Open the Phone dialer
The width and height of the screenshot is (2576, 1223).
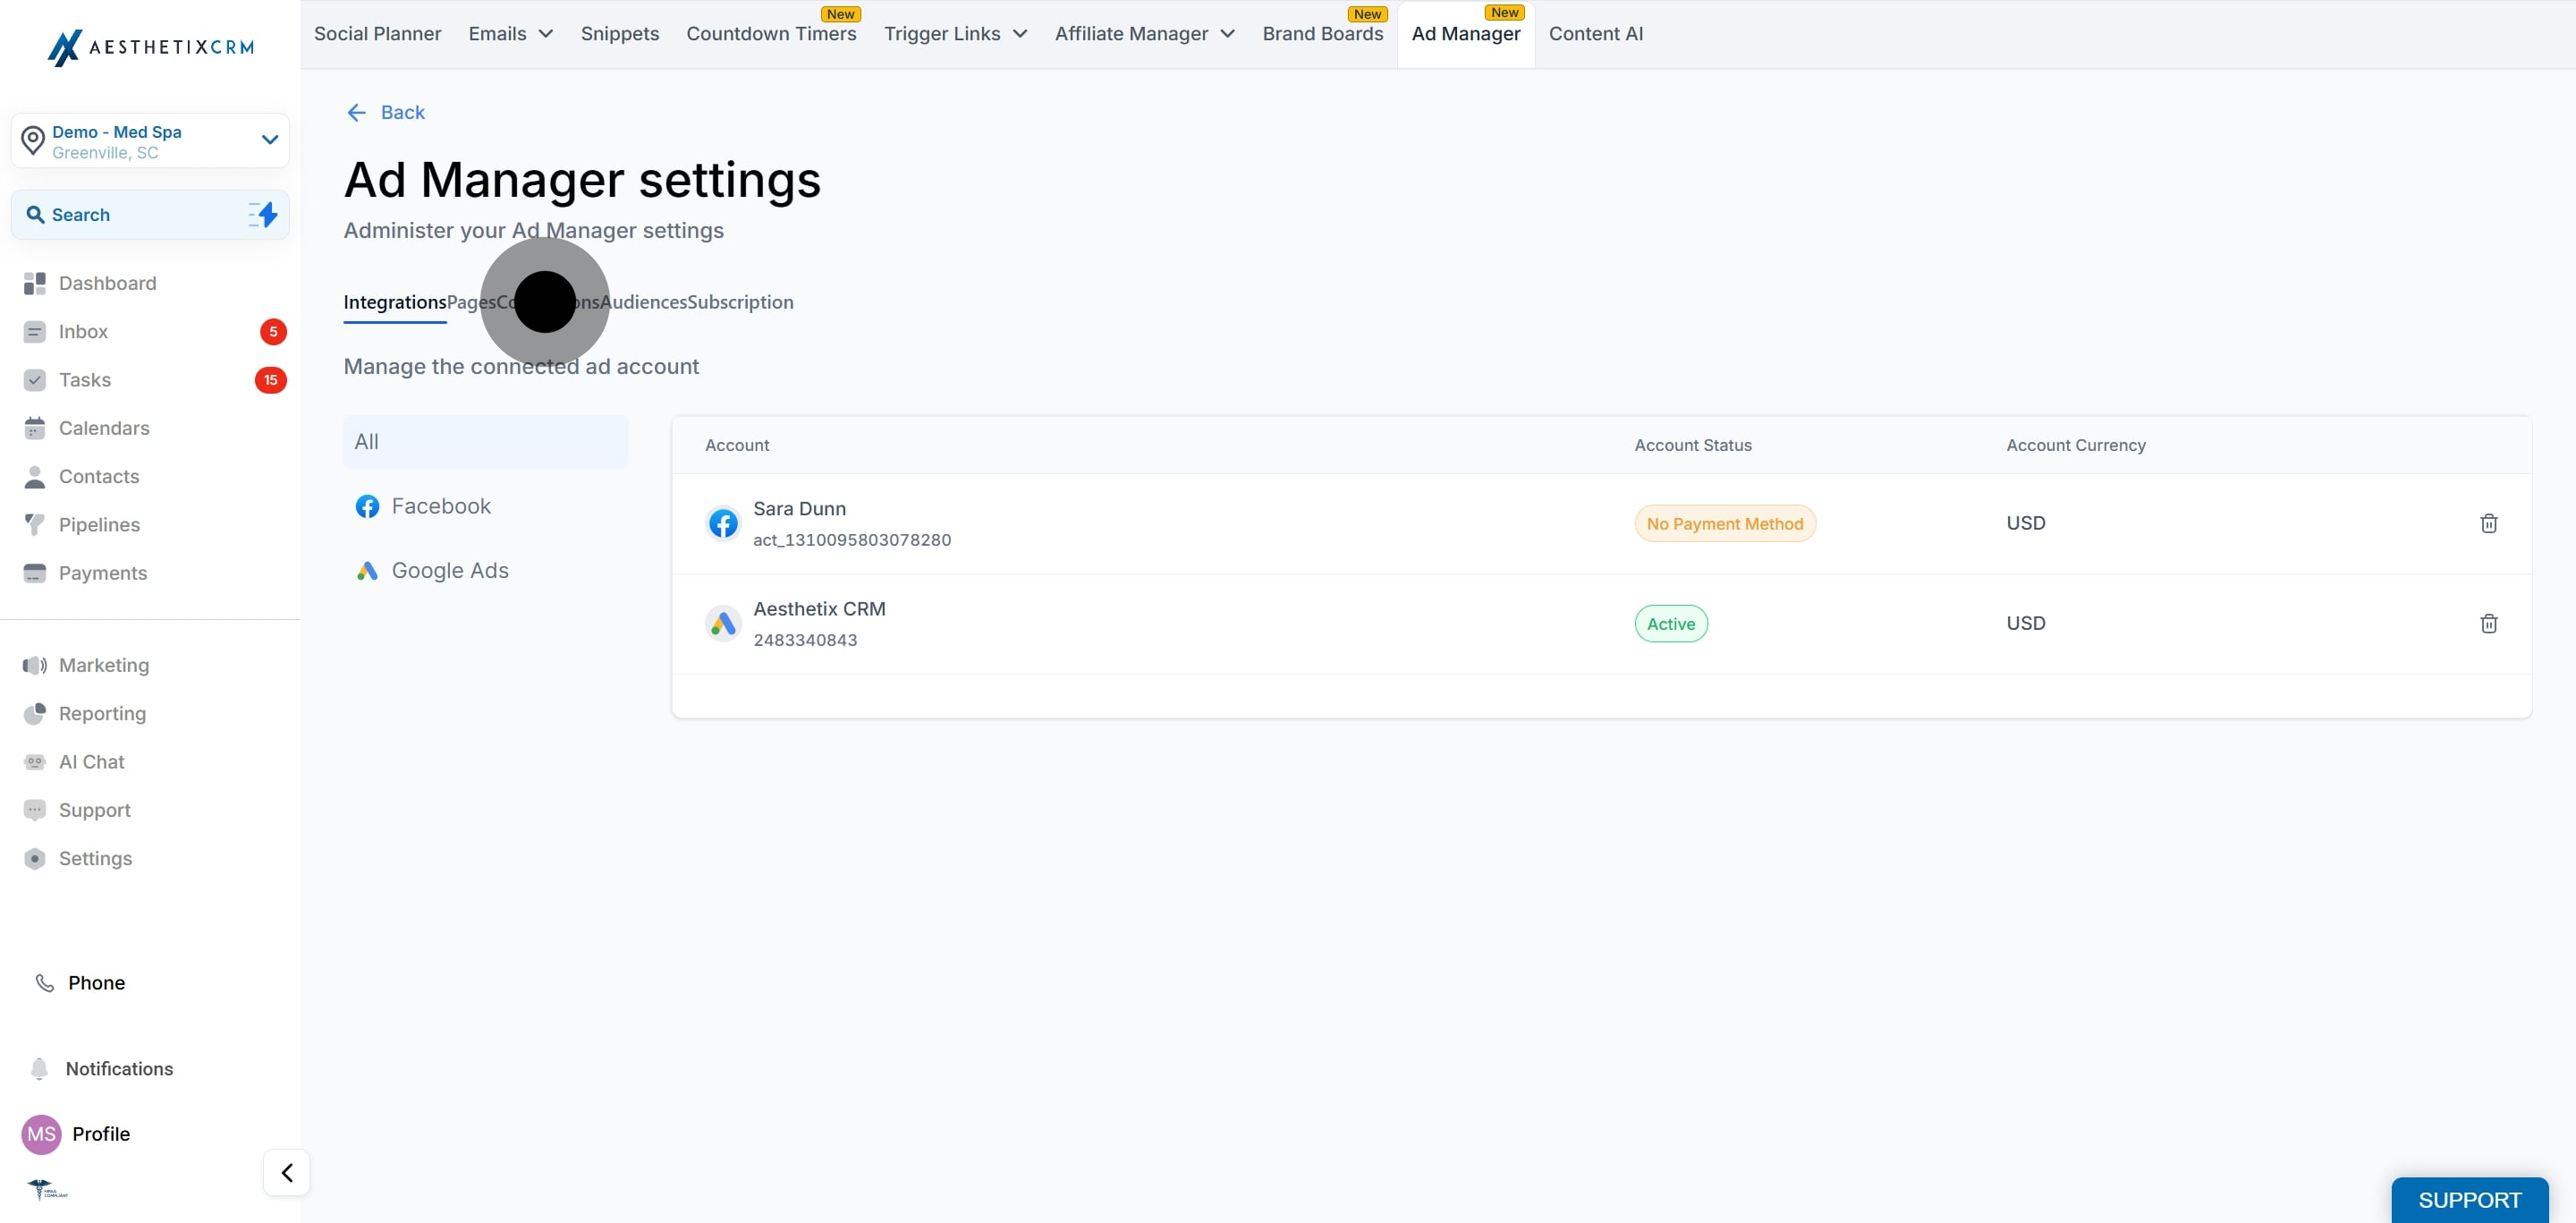(96, 983)
